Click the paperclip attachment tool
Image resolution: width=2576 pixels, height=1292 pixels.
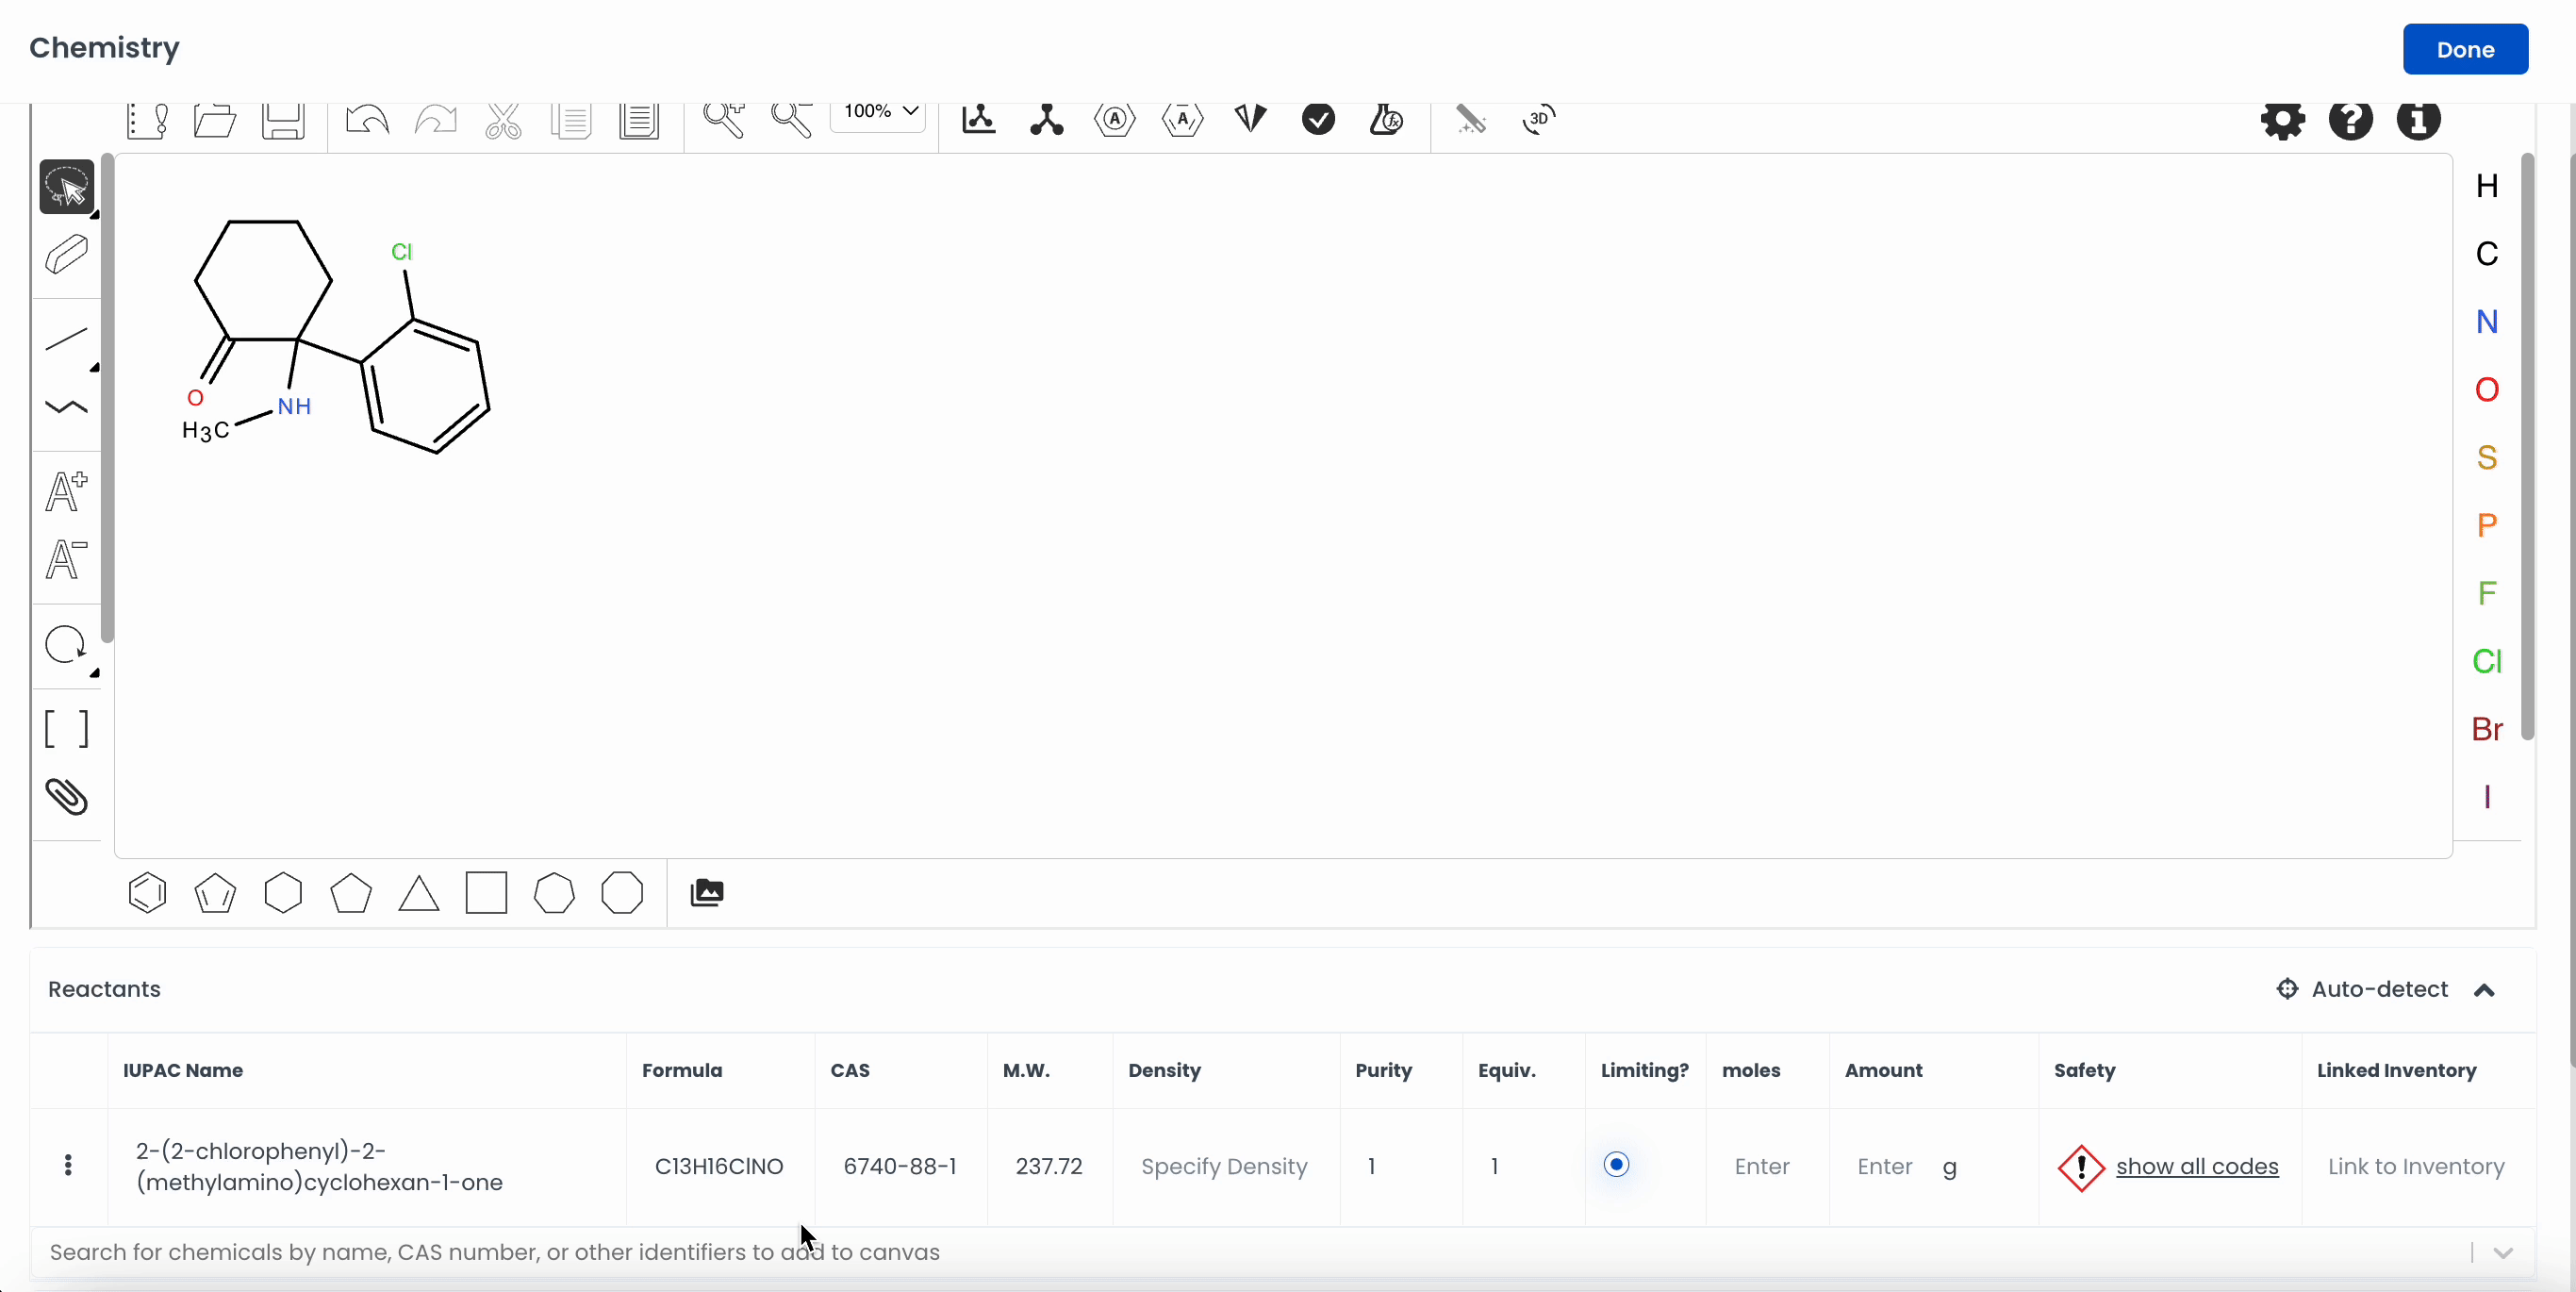pyautogui.click(x=66, y=797)
